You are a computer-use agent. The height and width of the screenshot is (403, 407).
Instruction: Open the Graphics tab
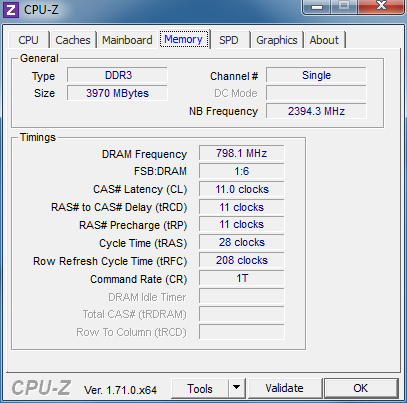[x=277, y=40]
